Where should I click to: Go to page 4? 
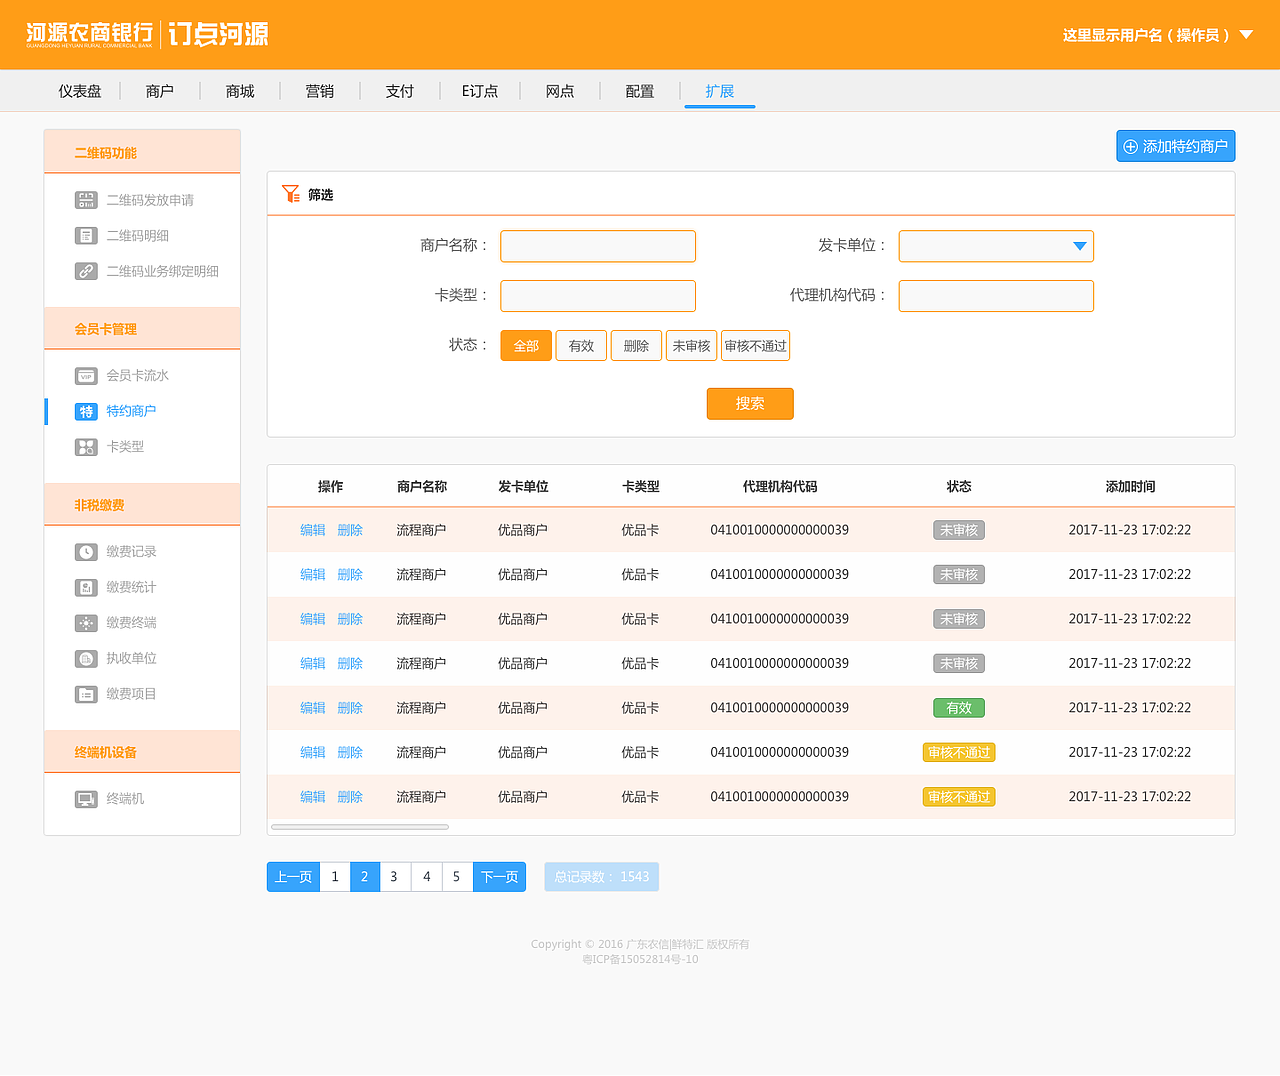coord(427,877)
